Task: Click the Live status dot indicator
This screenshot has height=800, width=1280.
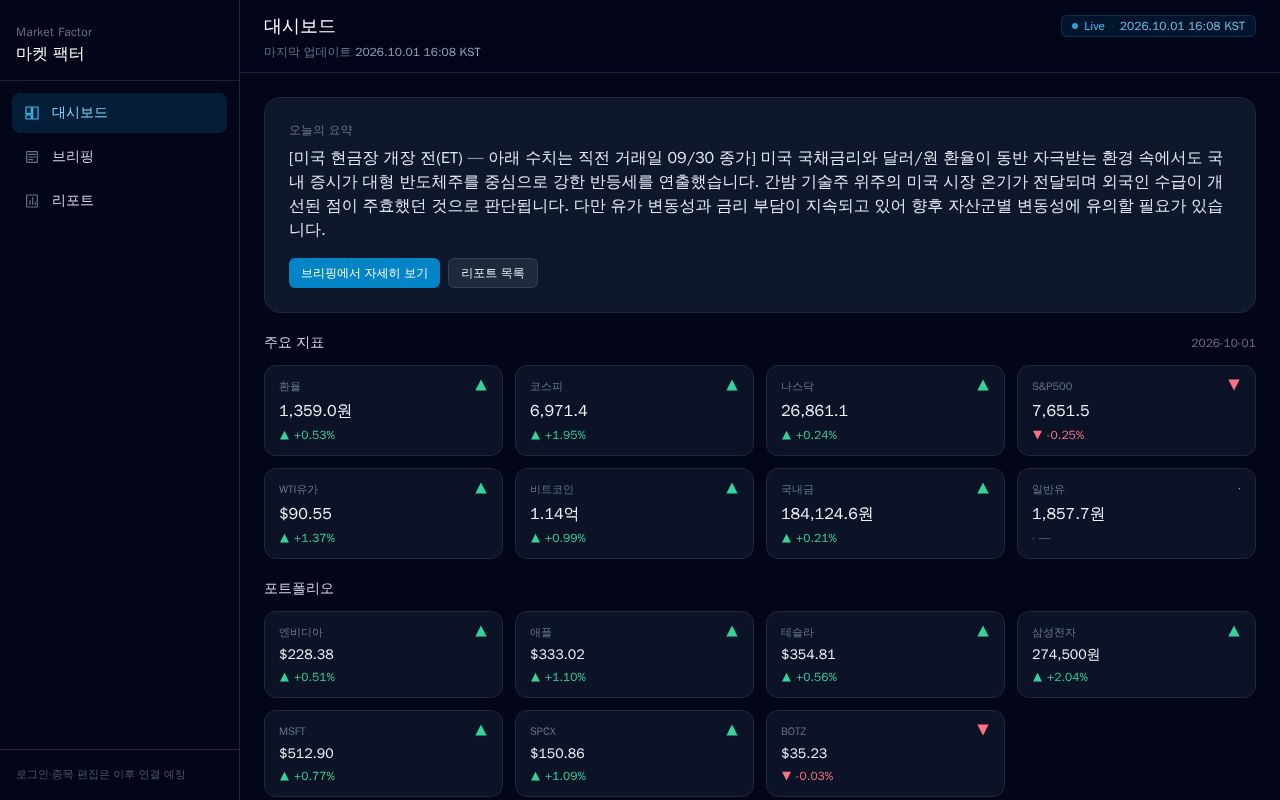Action: (1075, 26)
